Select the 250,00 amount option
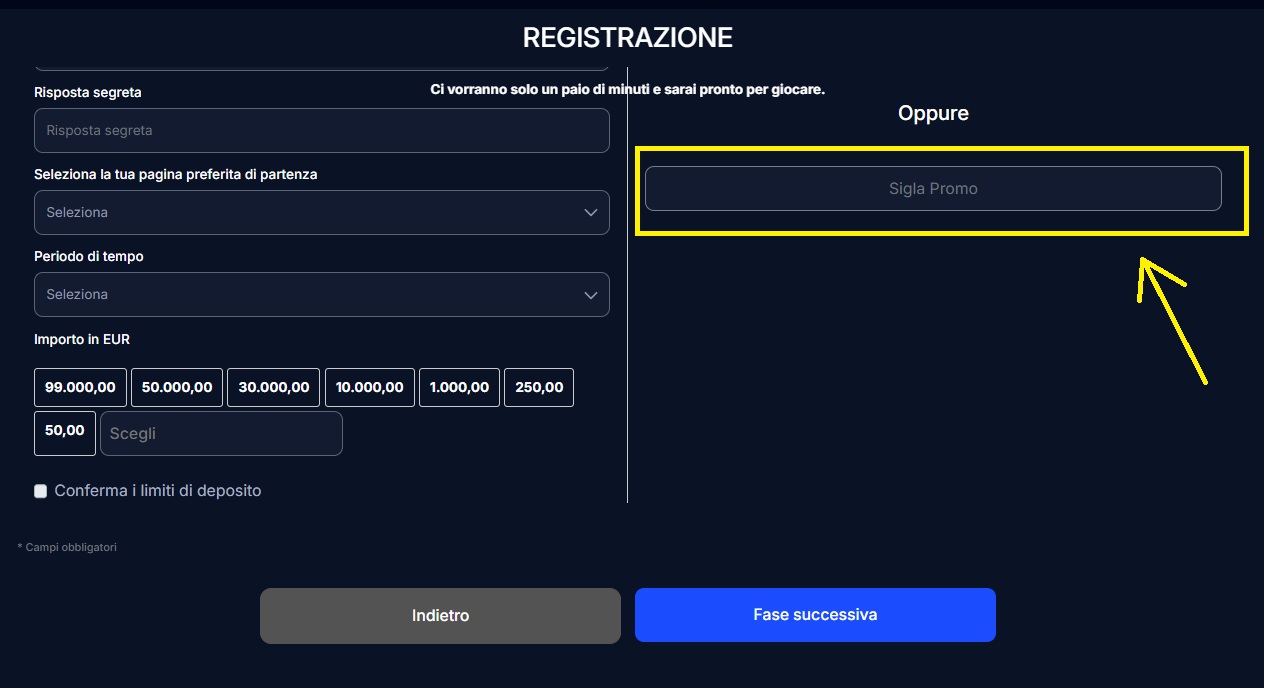The height and width of the screenshot is (688, 1264). pyautogui.click(x=539, y=388)
